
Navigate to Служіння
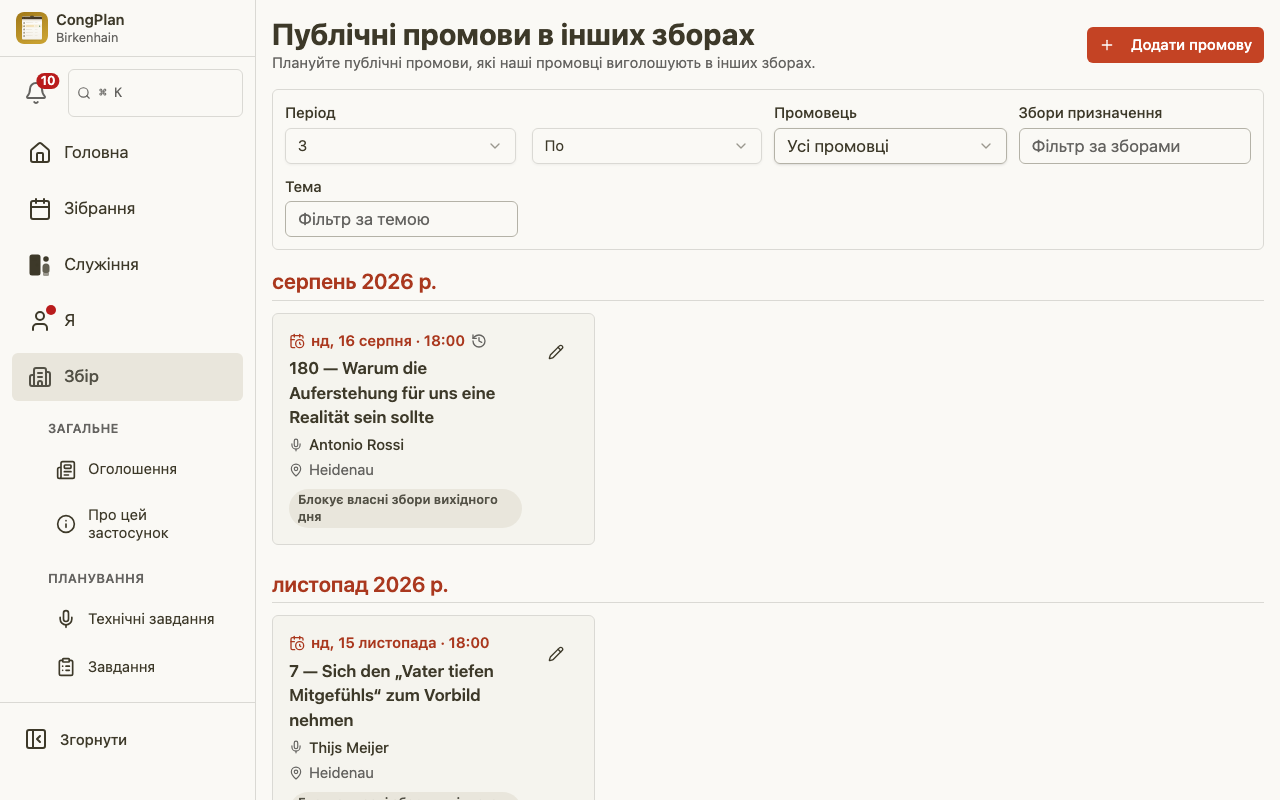click(128, 265)
